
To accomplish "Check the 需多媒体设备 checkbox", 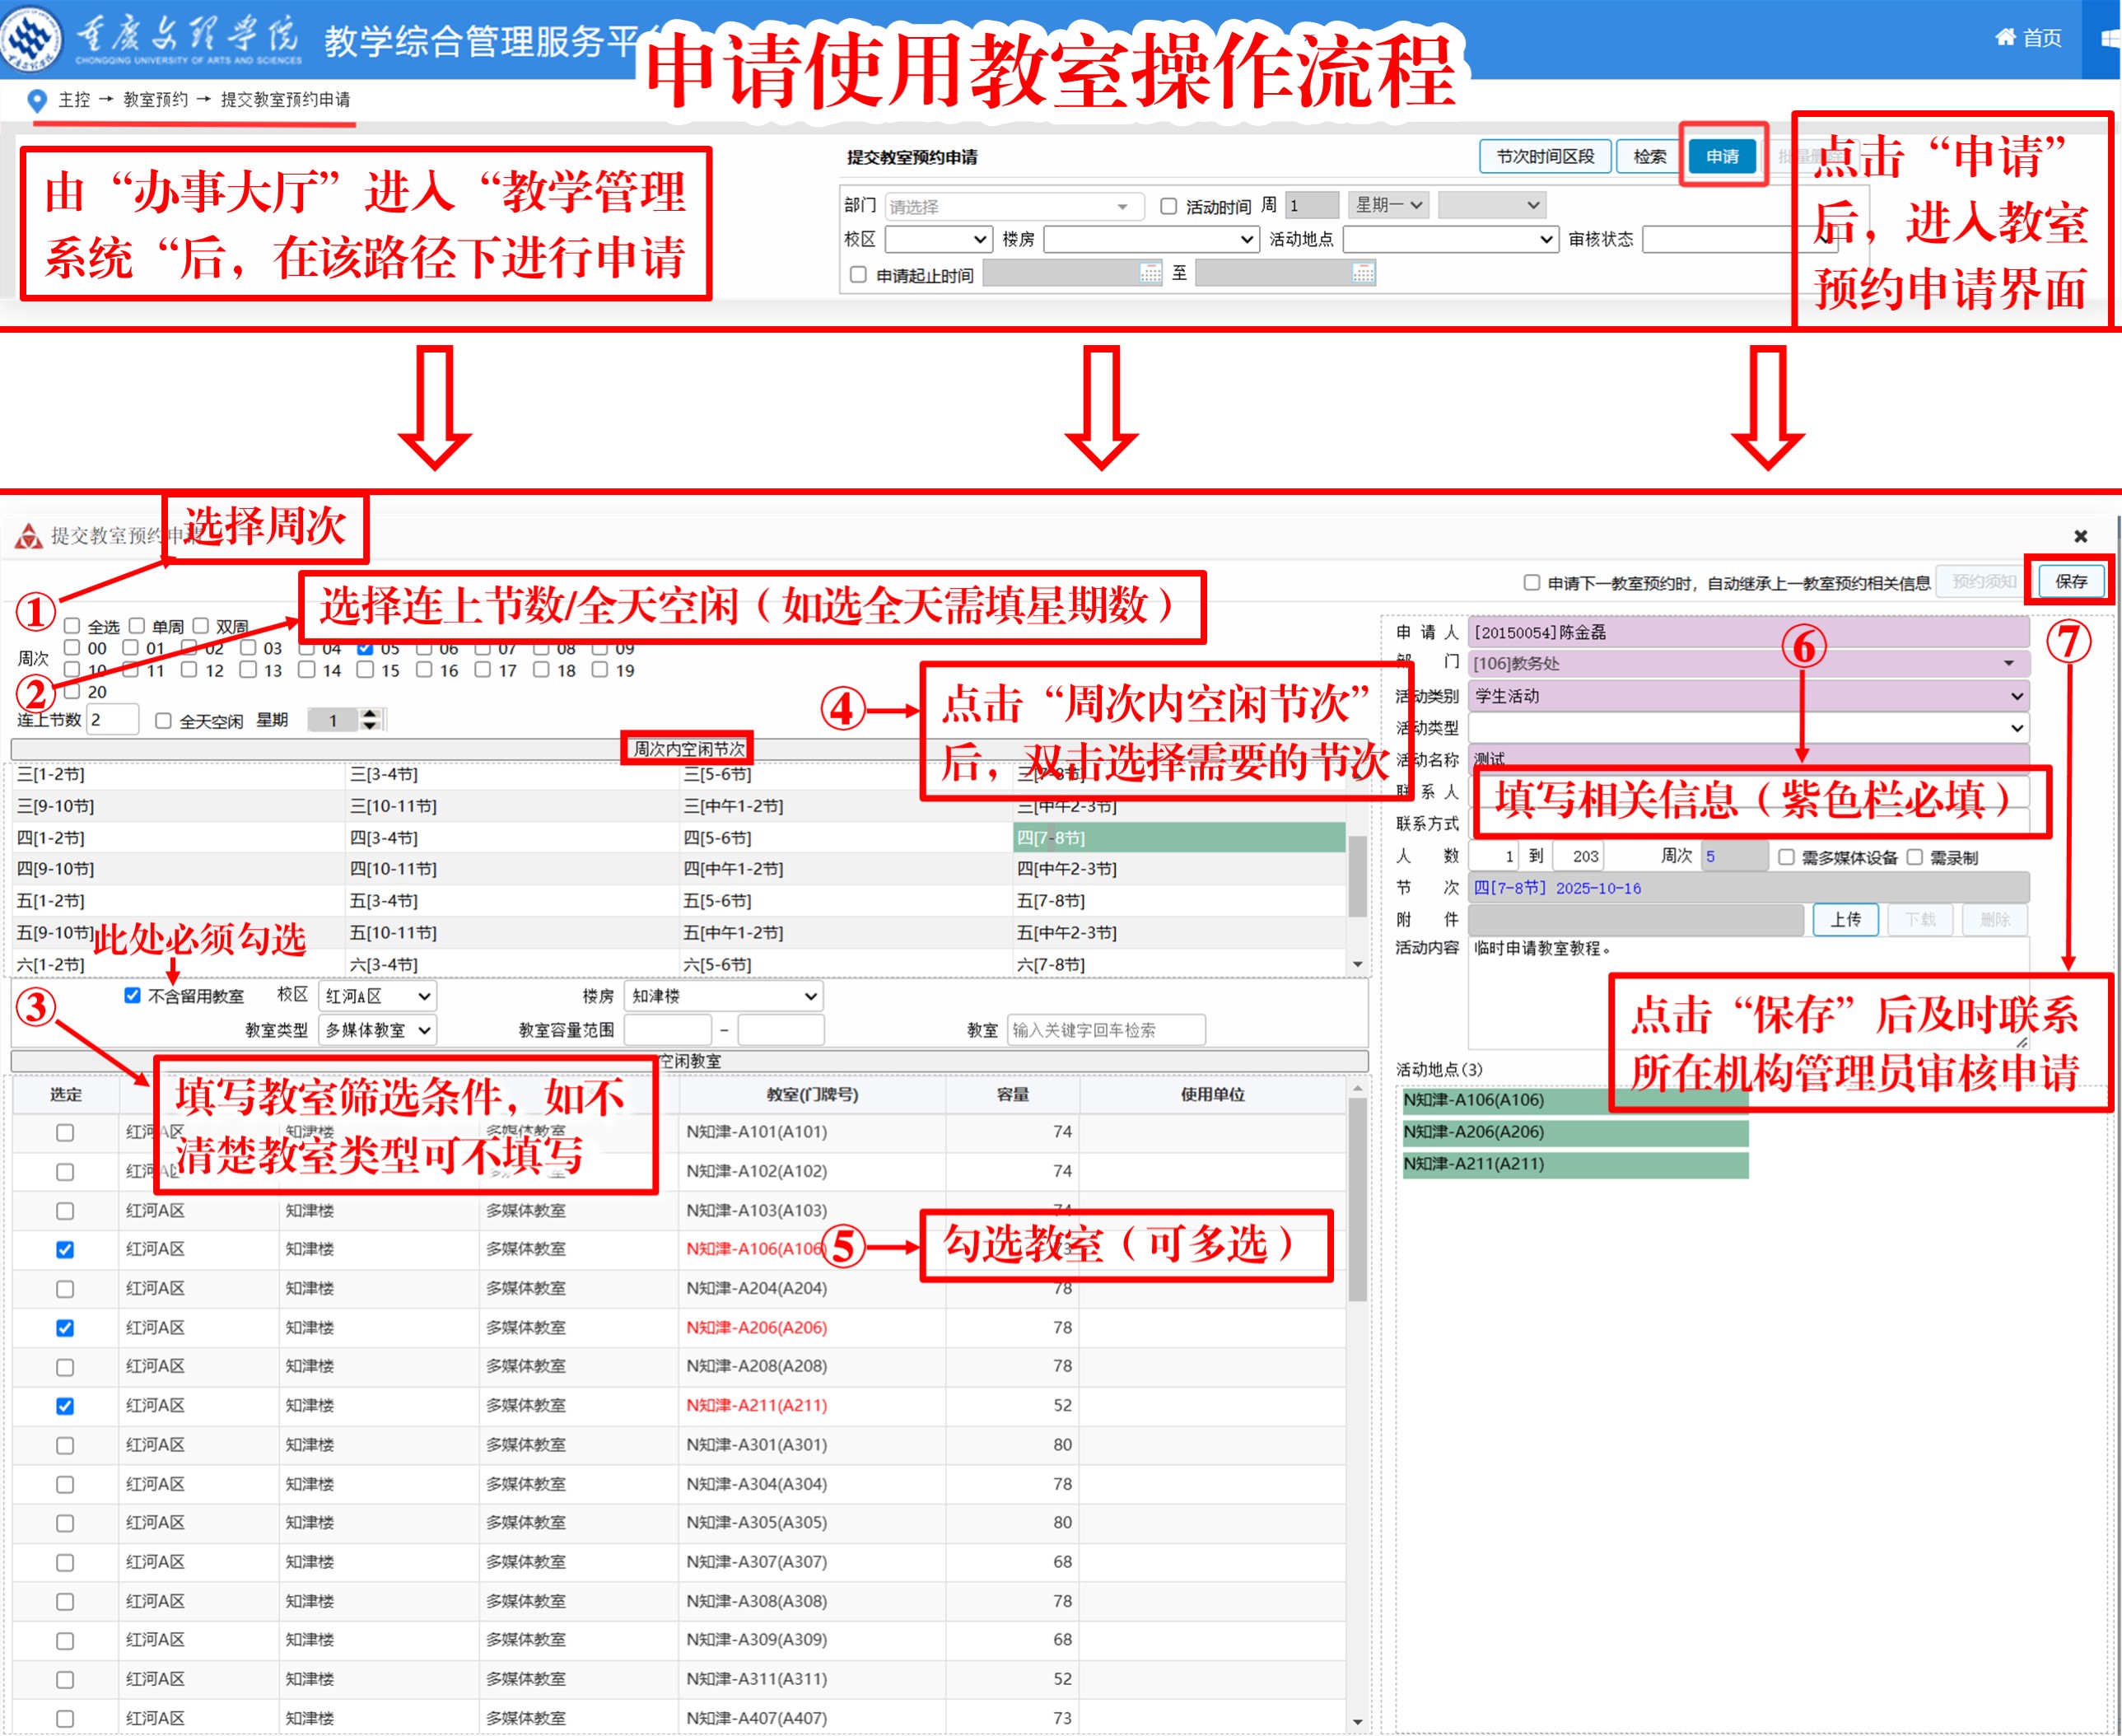I will 1787,857.
